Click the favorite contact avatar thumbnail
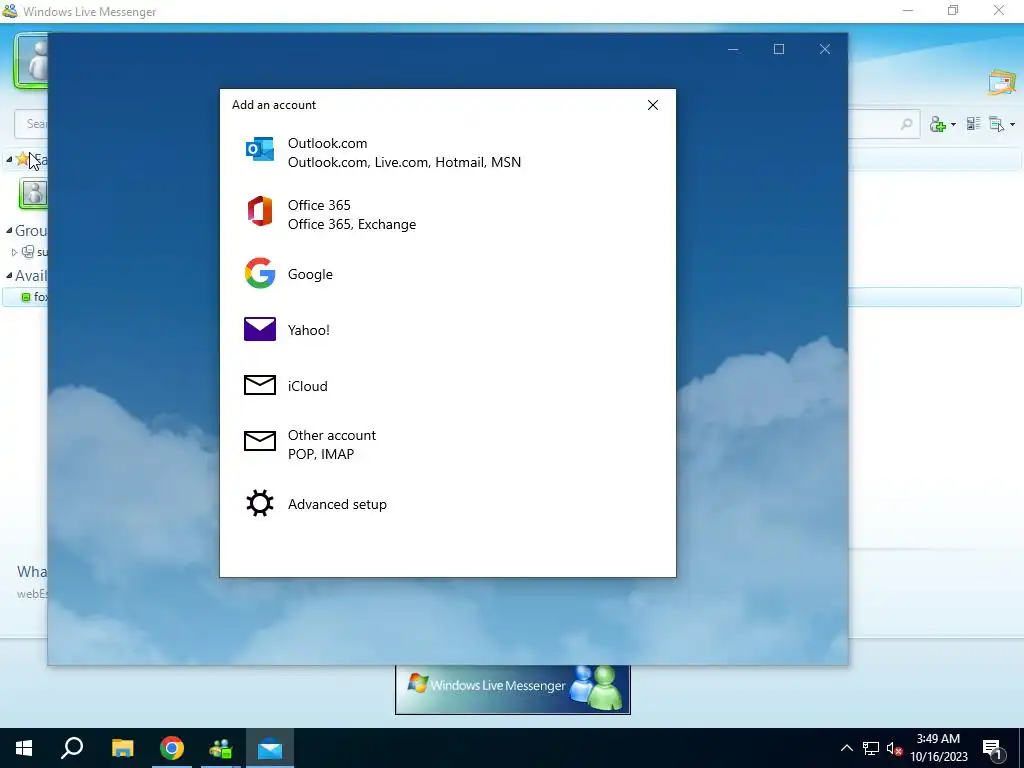Viewport: 1024px width, 768px height. tap(33, 194)
